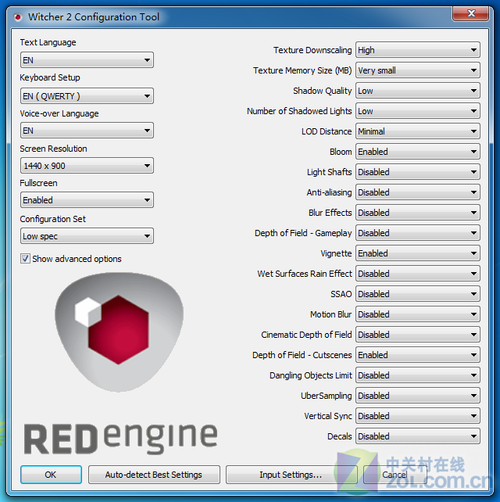Expand the Configuration Set combo box
The width and height of the screenshot is (500, 502).
tap(87, 236)
